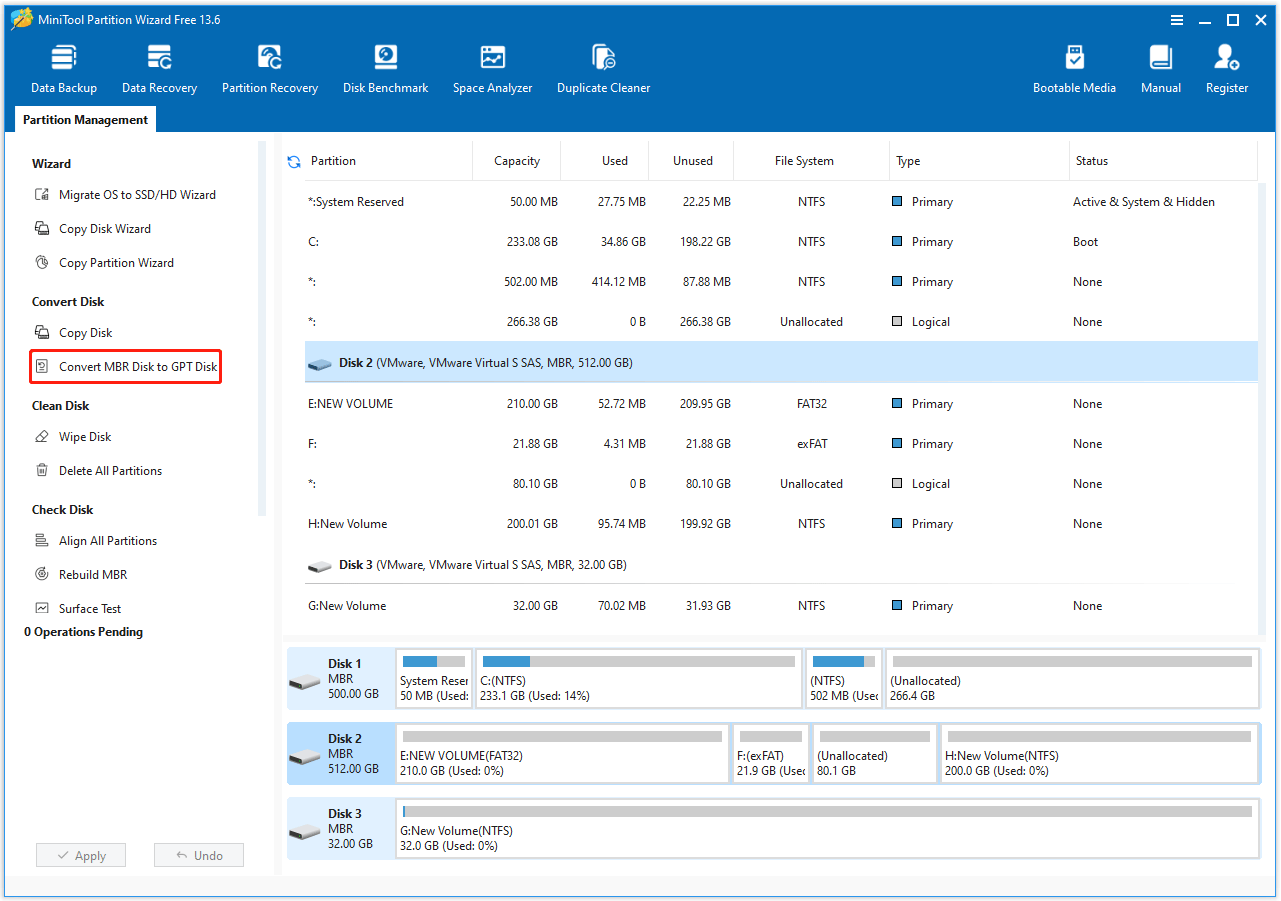1281x901 pixels.
Task: Click C:(NTFS) block in Disk 1 map
Action: 639,679
